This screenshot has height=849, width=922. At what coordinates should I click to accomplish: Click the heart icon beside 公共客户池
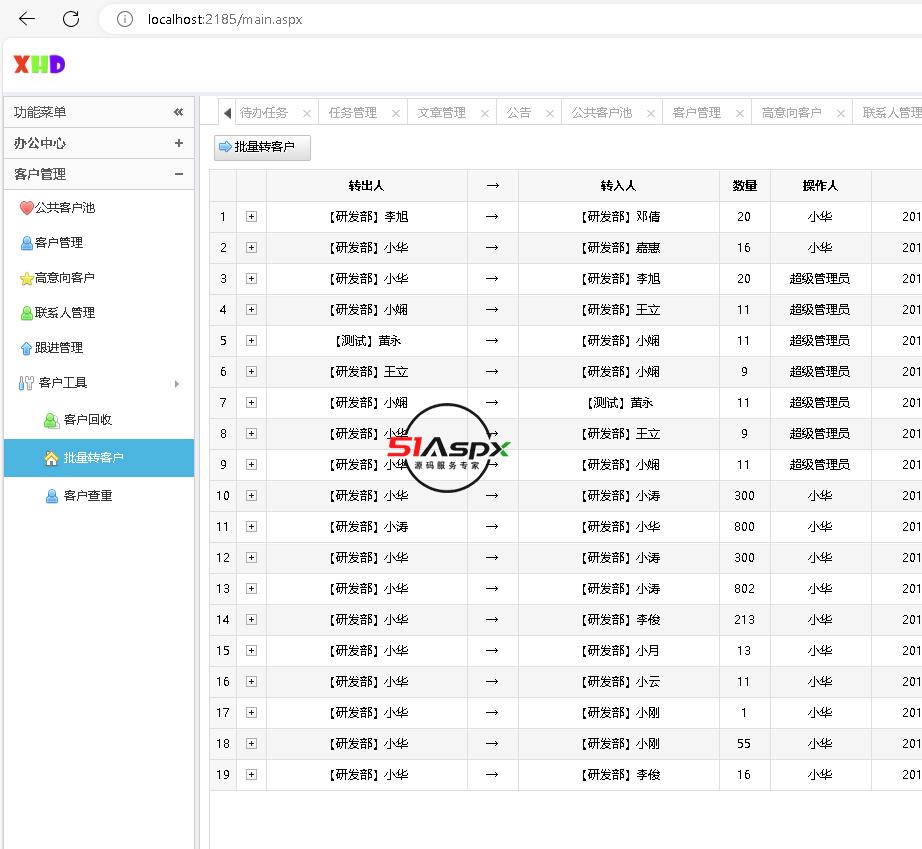[26, 208]
